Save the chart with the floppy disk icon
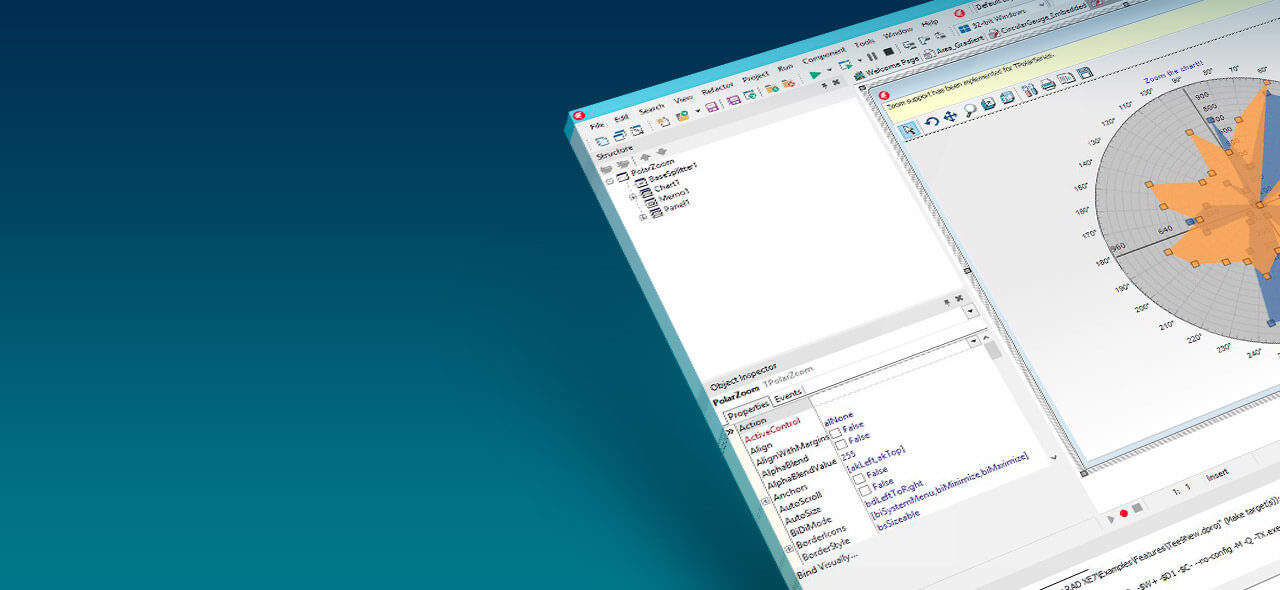The width and height of the screenshot is (1280, 590). click(x=1084, y=73)
